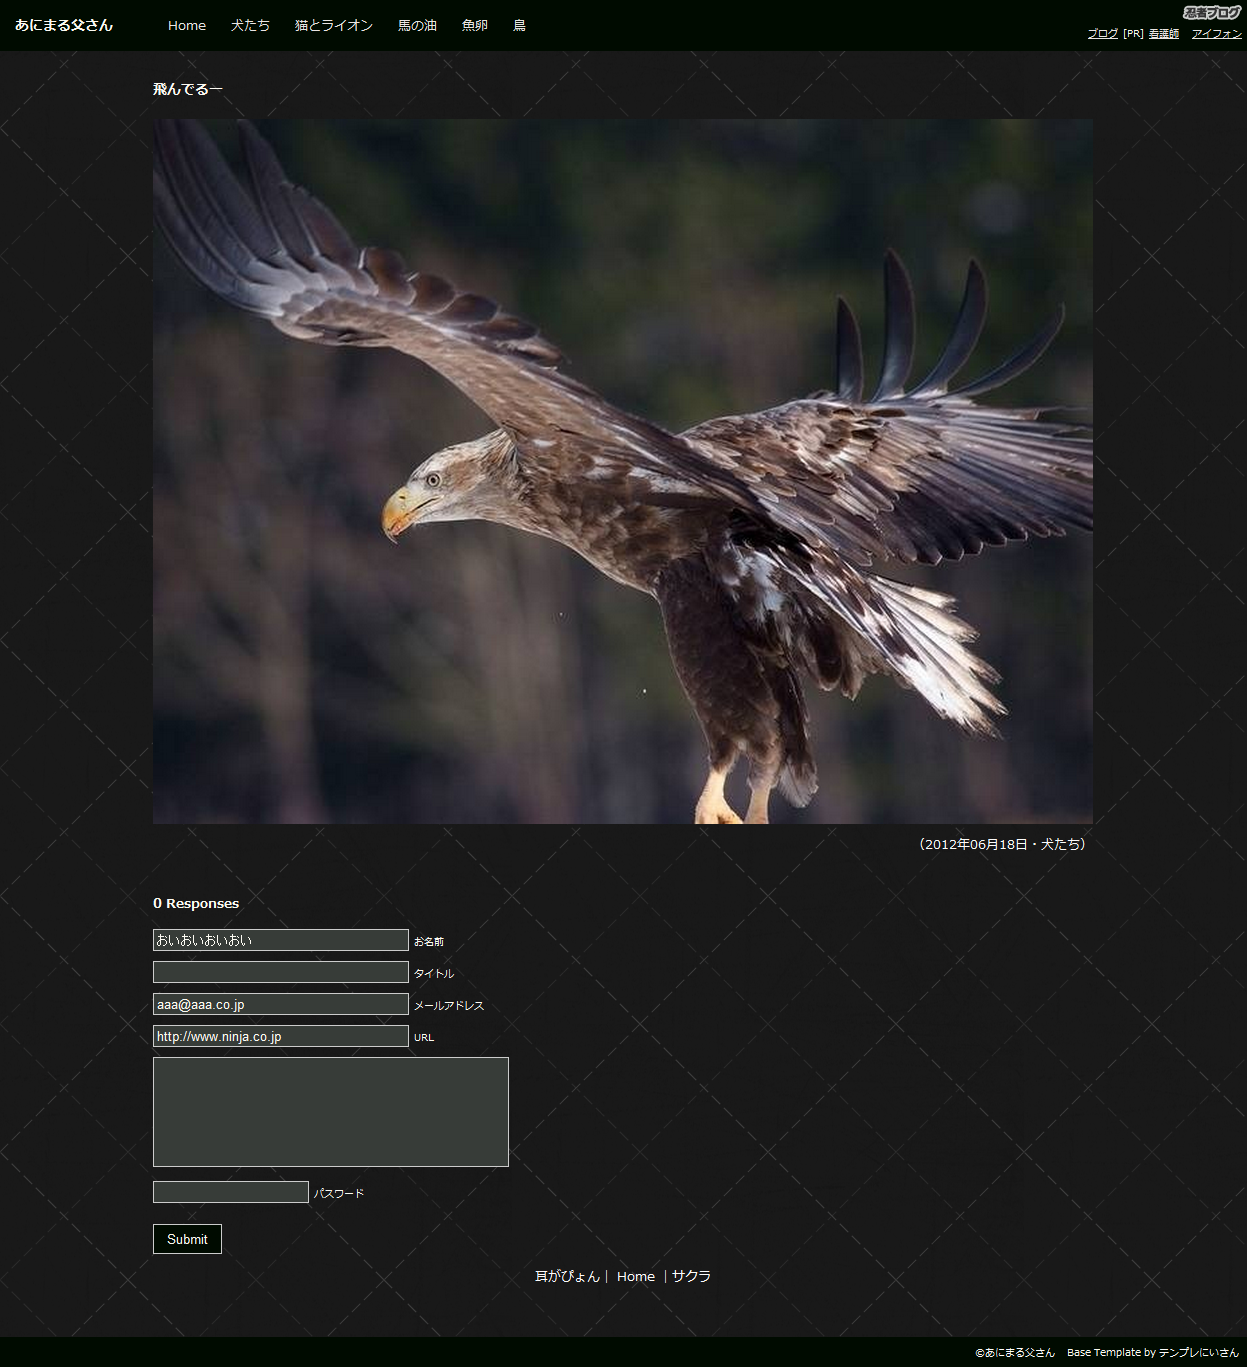
Task: Open the 犬たち category in top menu
Action: [250, 25]
